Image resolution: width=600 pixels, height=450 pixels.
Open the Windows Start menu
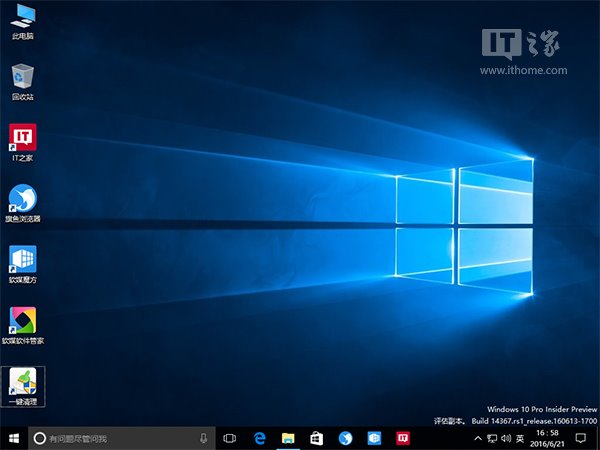click(13, 438)
